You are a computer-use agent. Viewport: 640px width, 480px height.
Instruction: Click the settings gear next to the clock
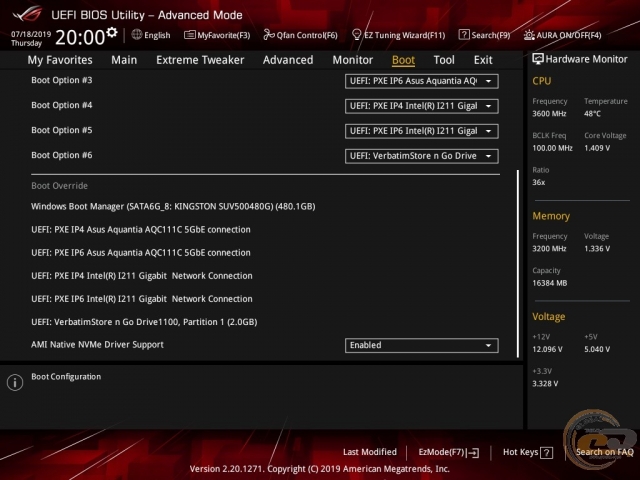(112, 32)
